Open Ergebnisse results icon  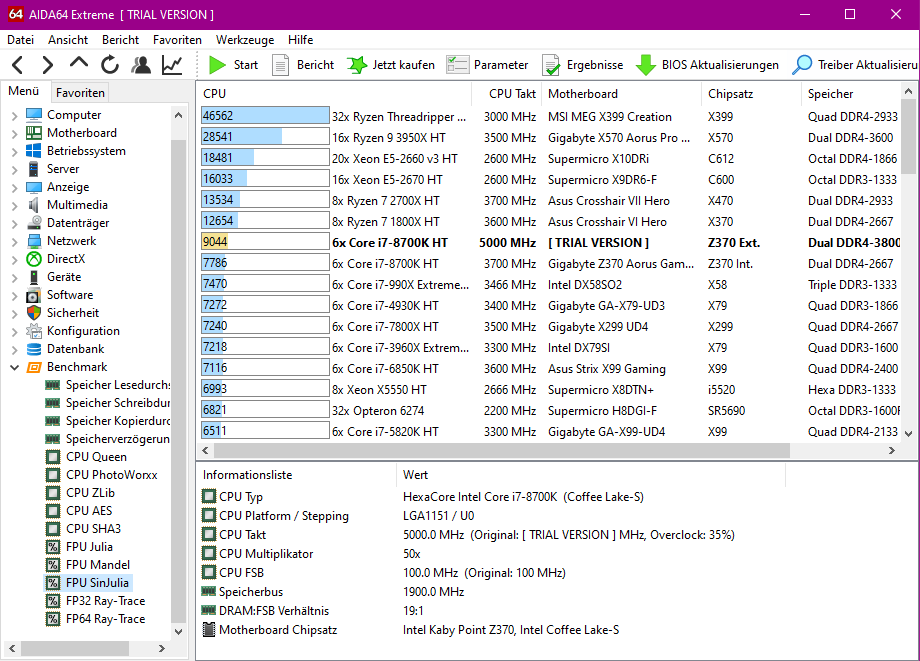click(551, 65)
